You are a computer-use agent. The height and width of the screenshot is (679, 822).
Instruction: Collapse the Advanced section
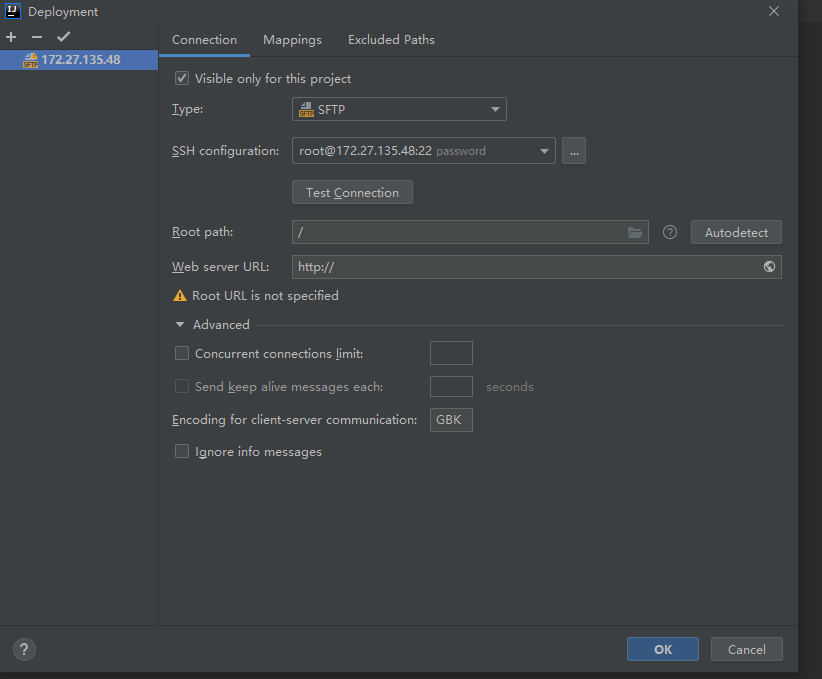click(x=180, y=325)
